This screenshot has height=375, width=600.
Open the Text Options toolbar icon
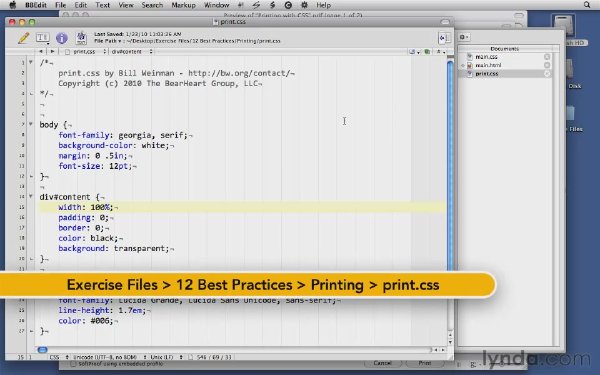42,38
